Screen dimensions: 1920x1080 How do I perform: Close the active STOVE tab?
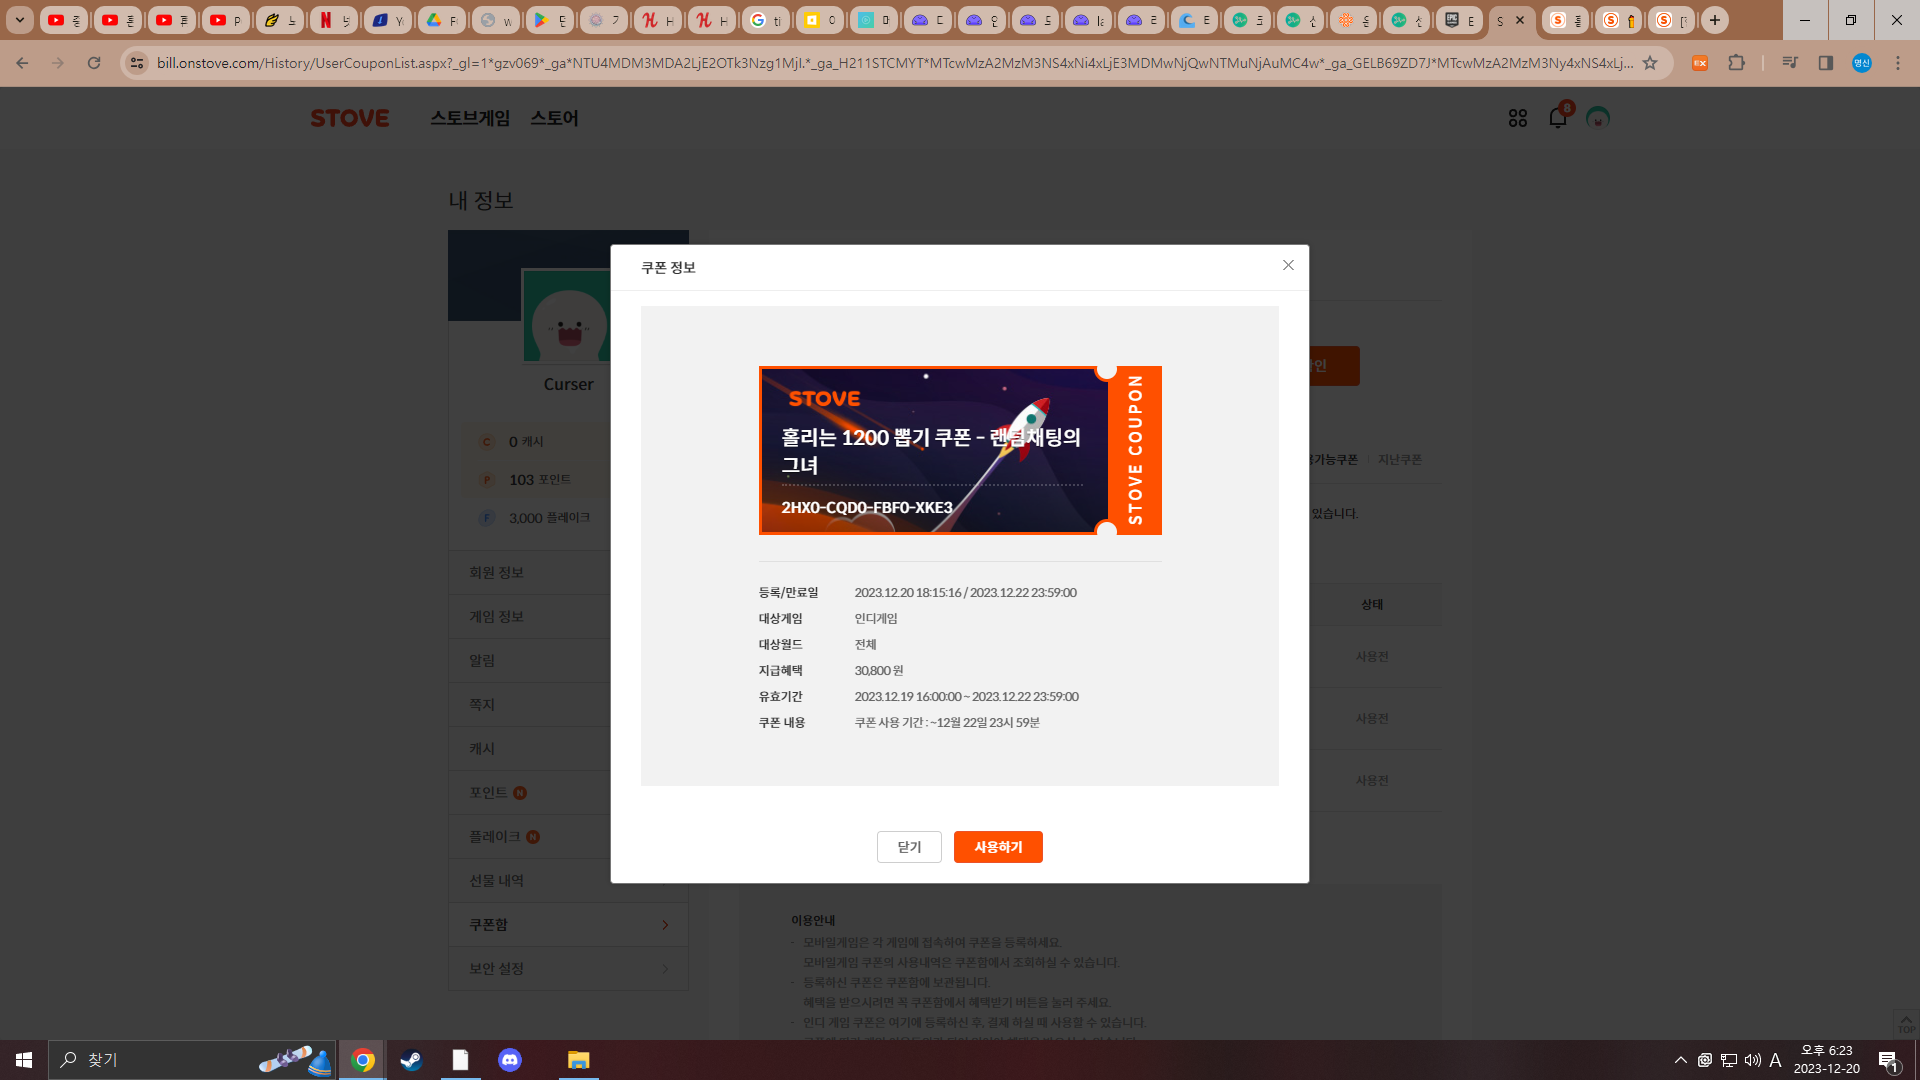pos(1520,20)
